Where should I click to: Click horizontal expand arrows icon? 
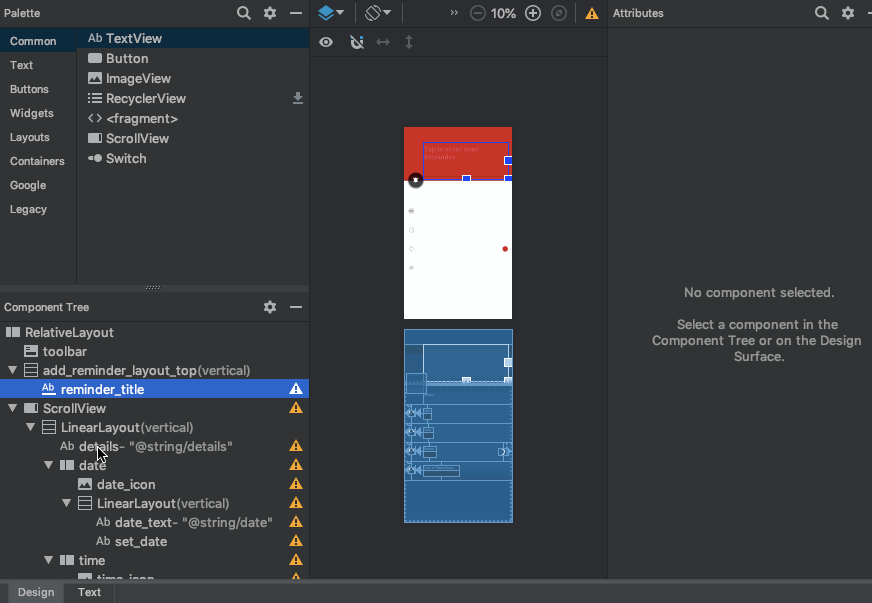click(383, 42)
